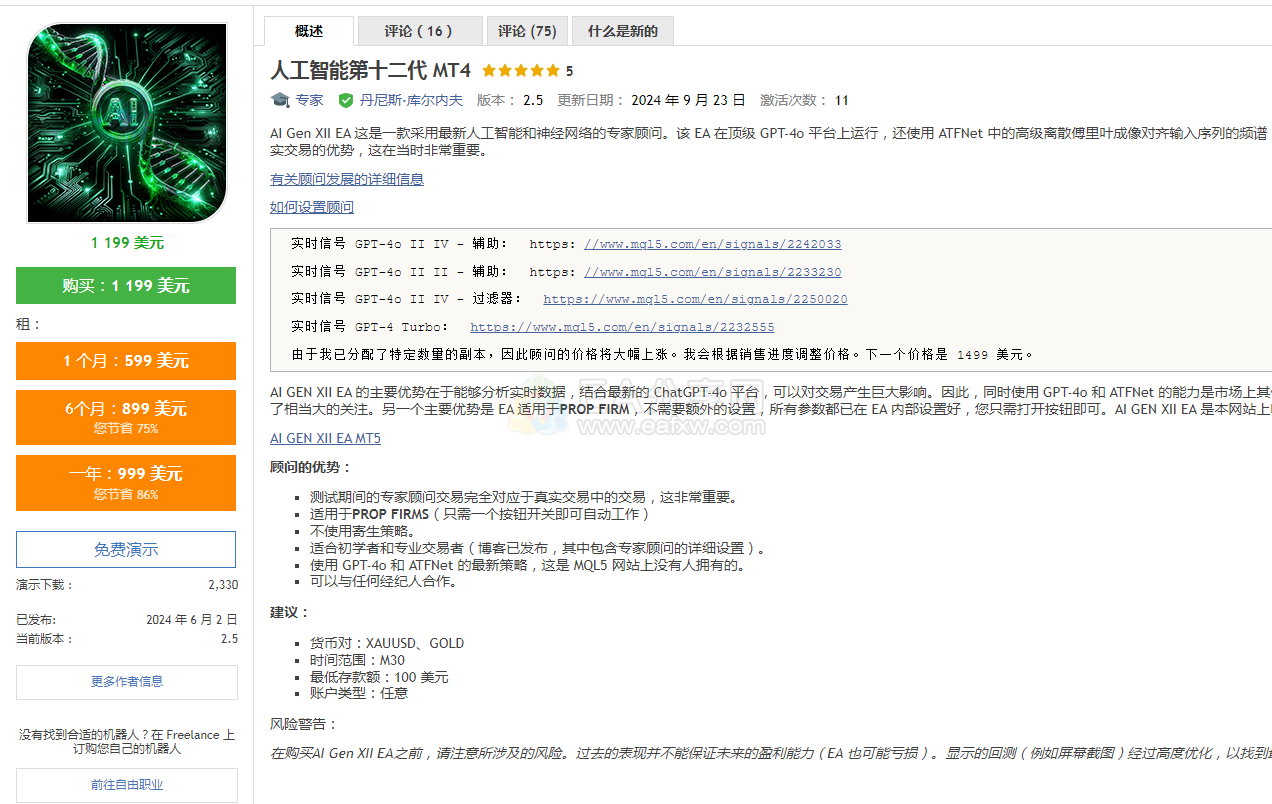1272x804 pixels.
Task: Open the 什么是新的 tab
Action: (622, 31)
